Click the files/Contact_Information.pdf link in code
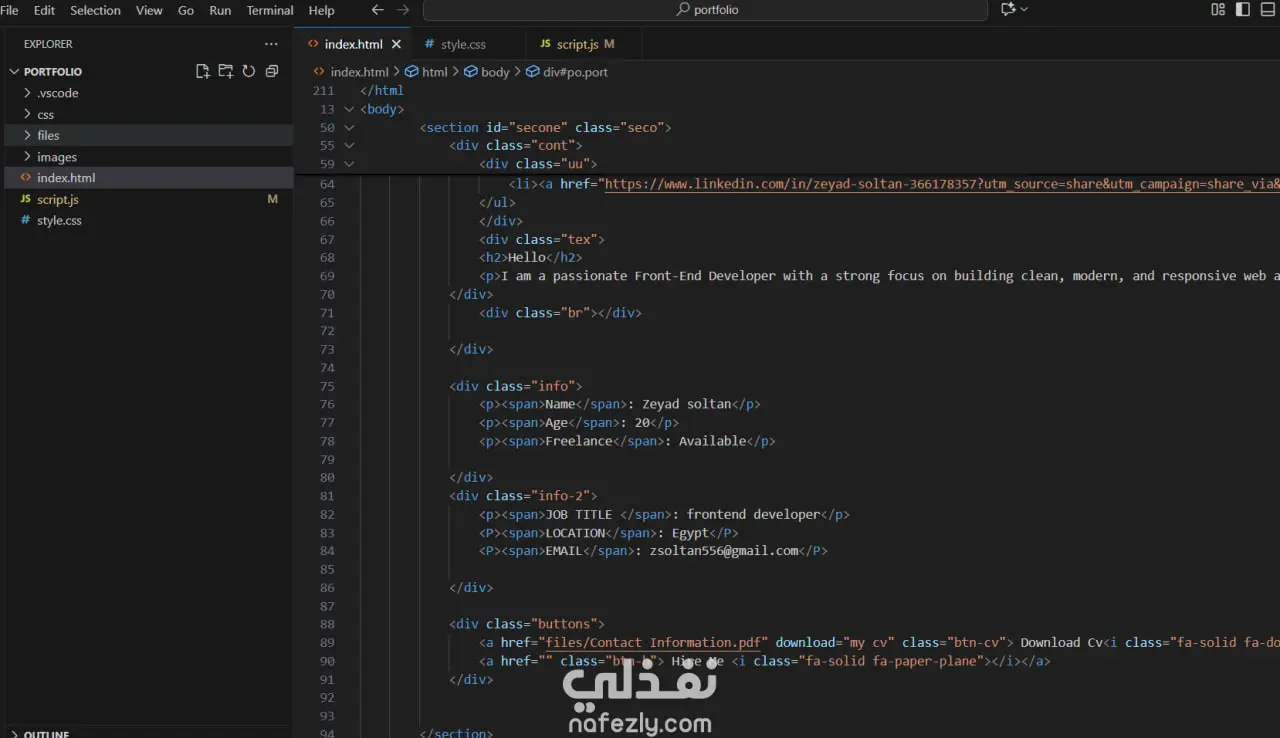 (x=654, y=642)
